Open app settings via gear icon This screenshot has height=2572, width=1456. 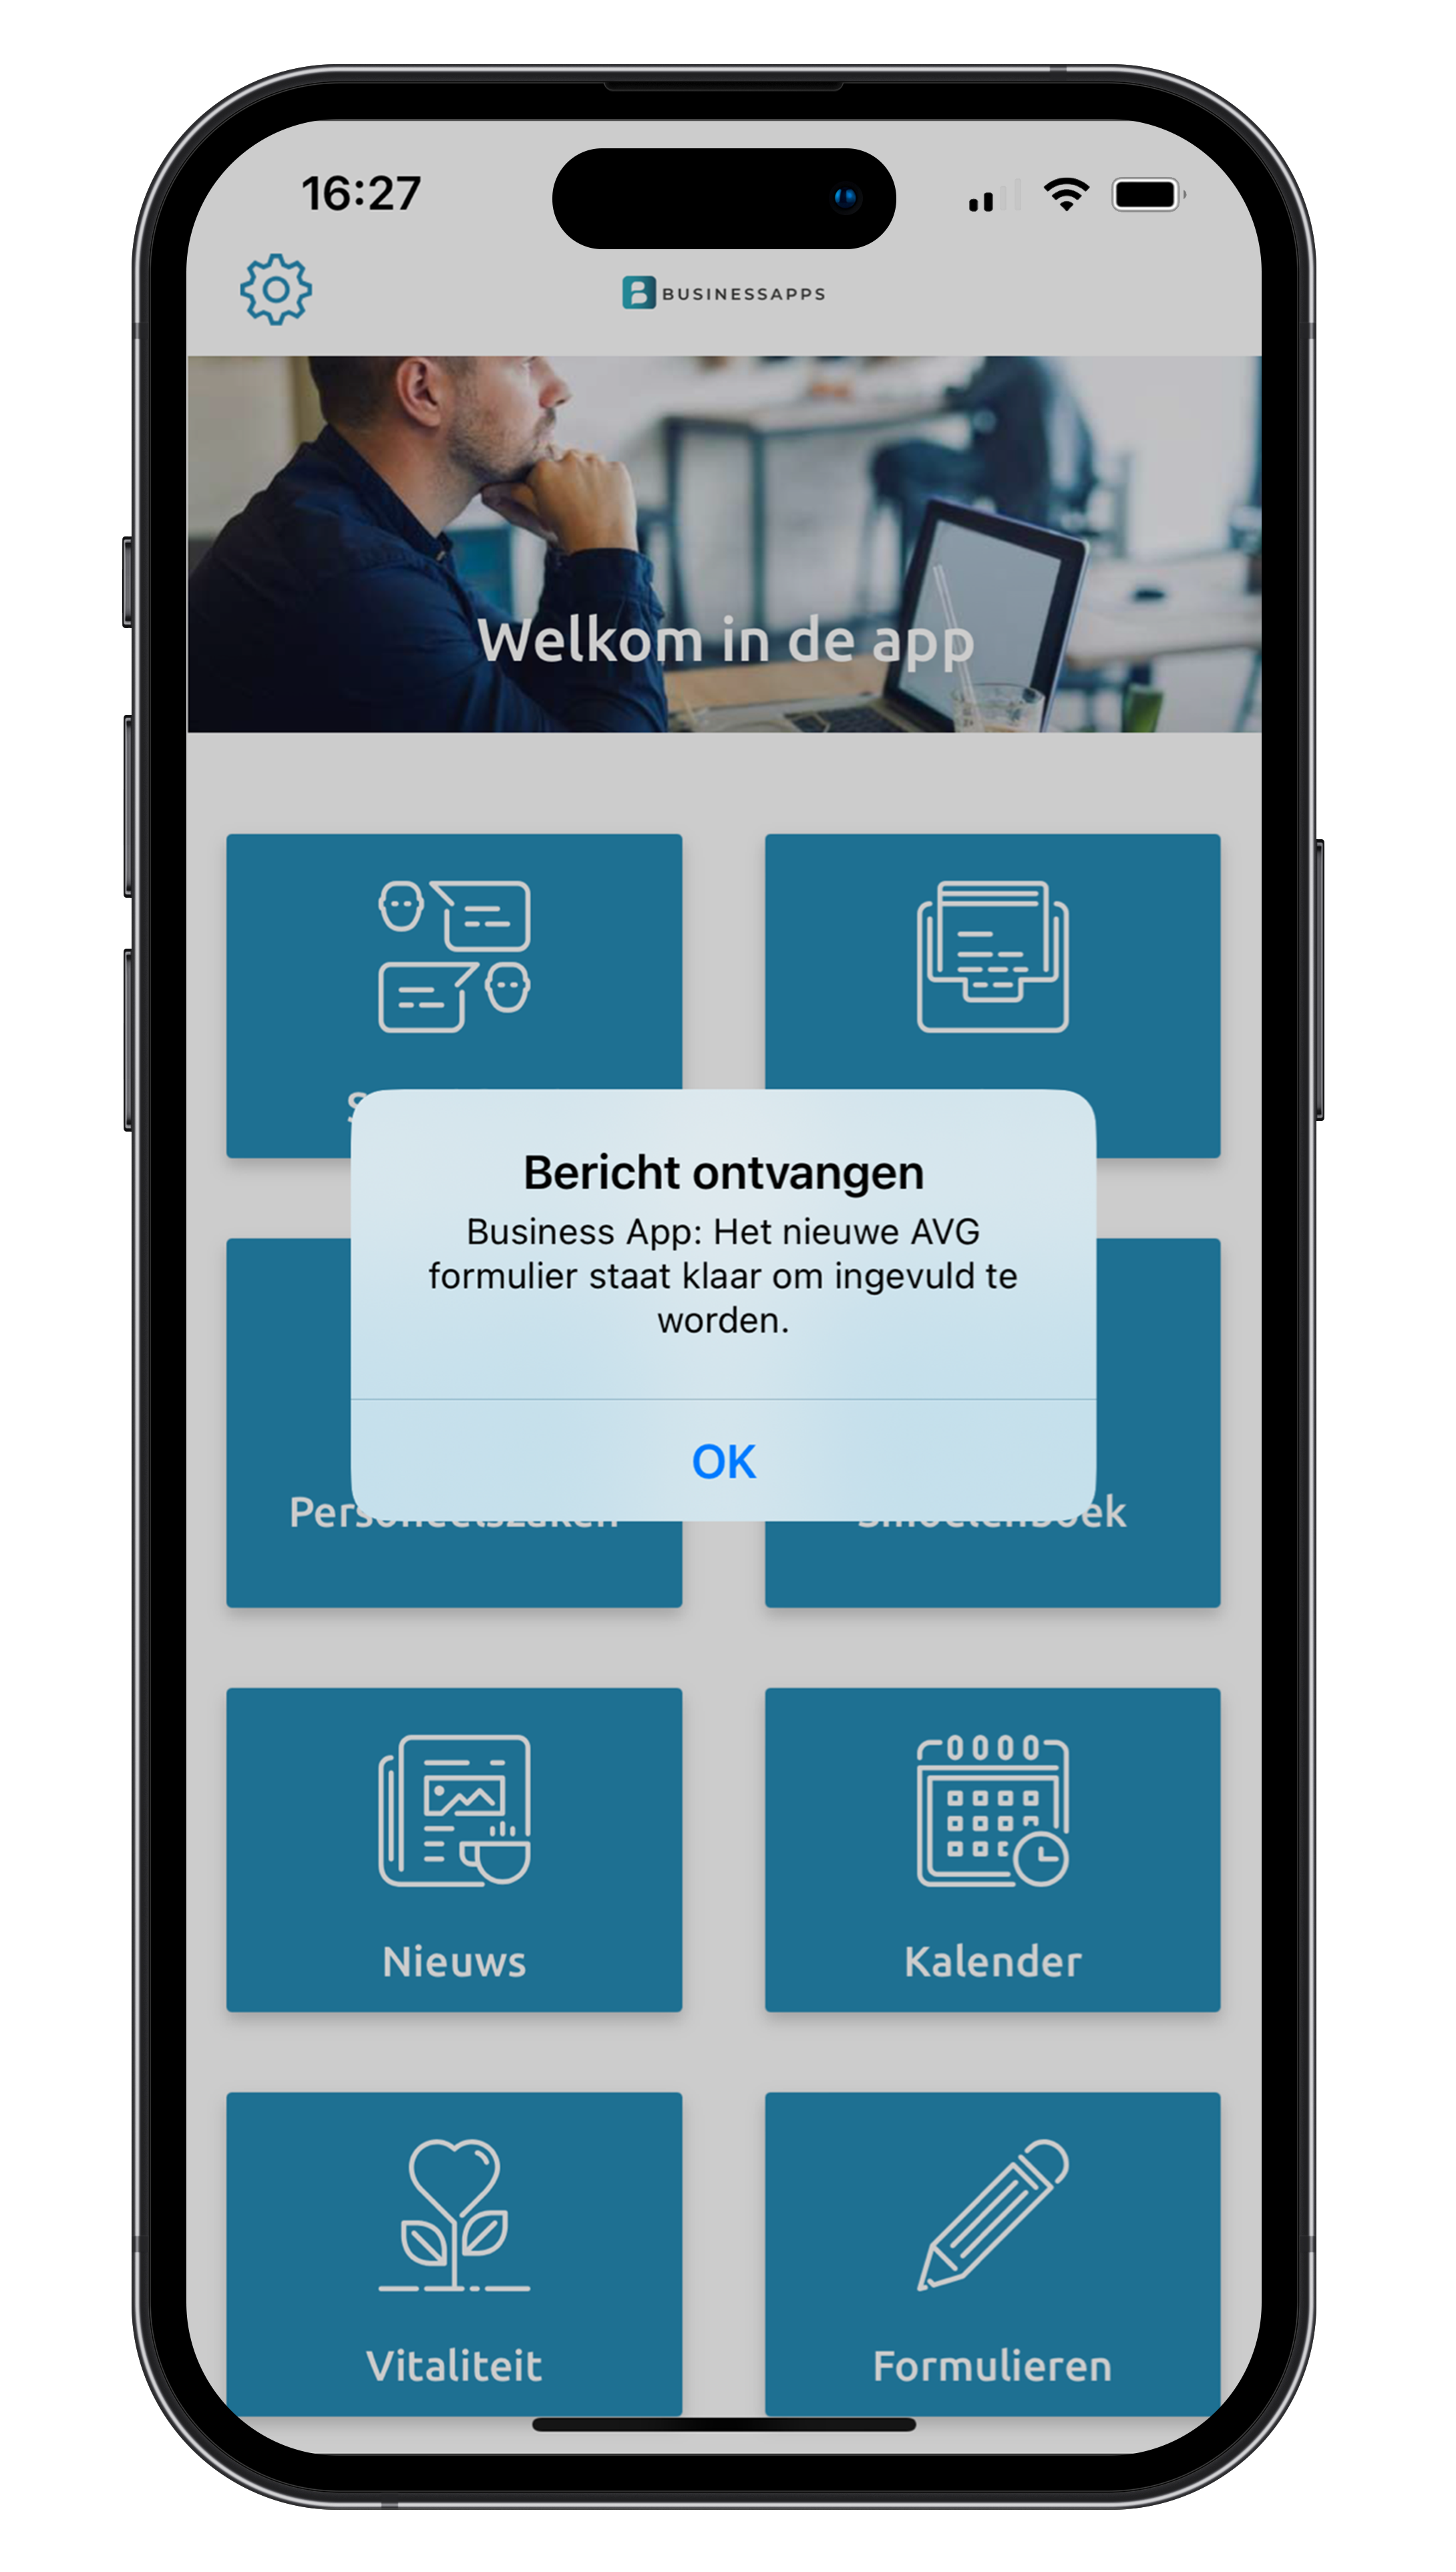[x=274, y=288]
